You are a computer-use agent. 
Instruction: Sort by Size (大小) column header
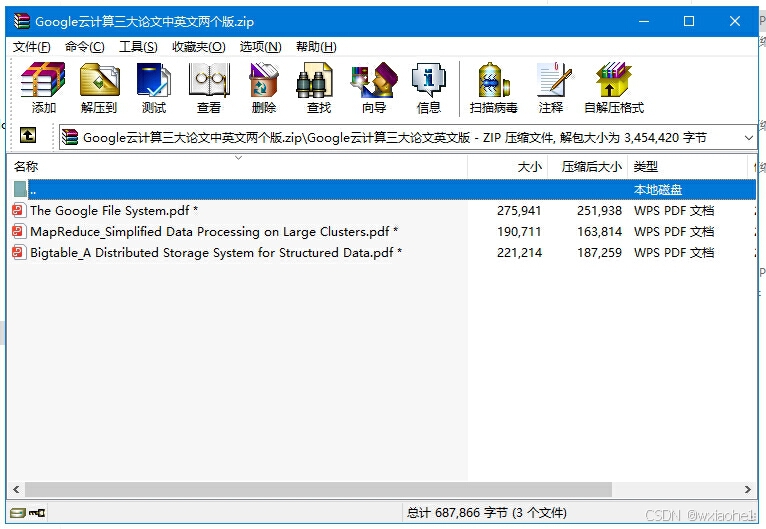[x=508, y=167]
